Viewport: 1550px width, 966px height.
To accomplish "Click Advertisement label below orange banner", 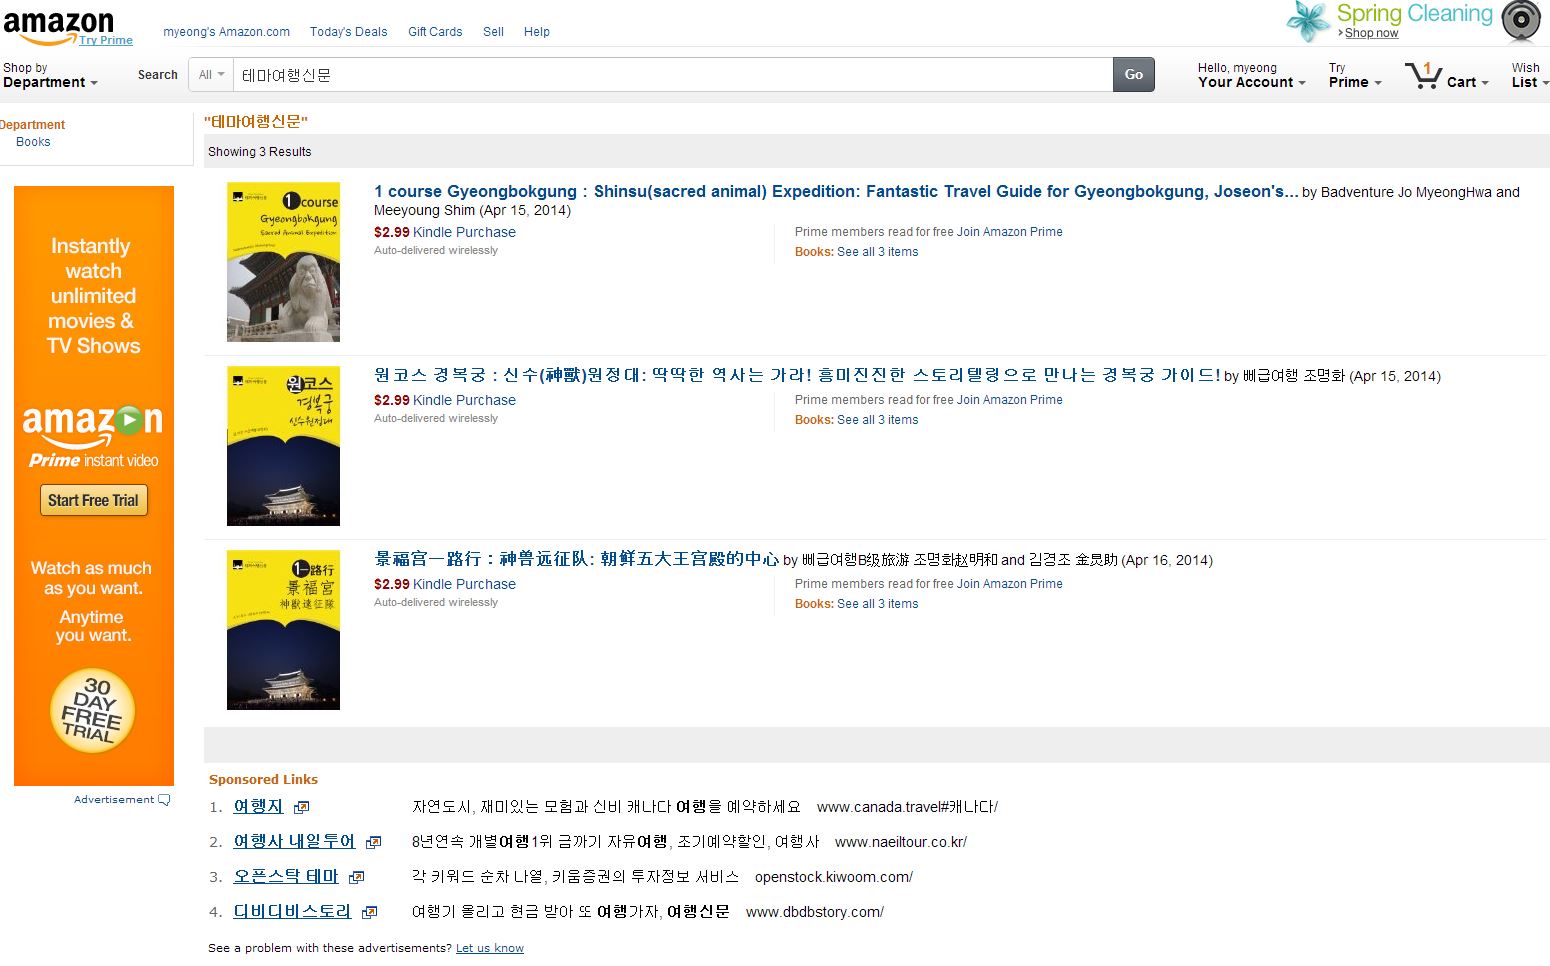I will (114, 800).
